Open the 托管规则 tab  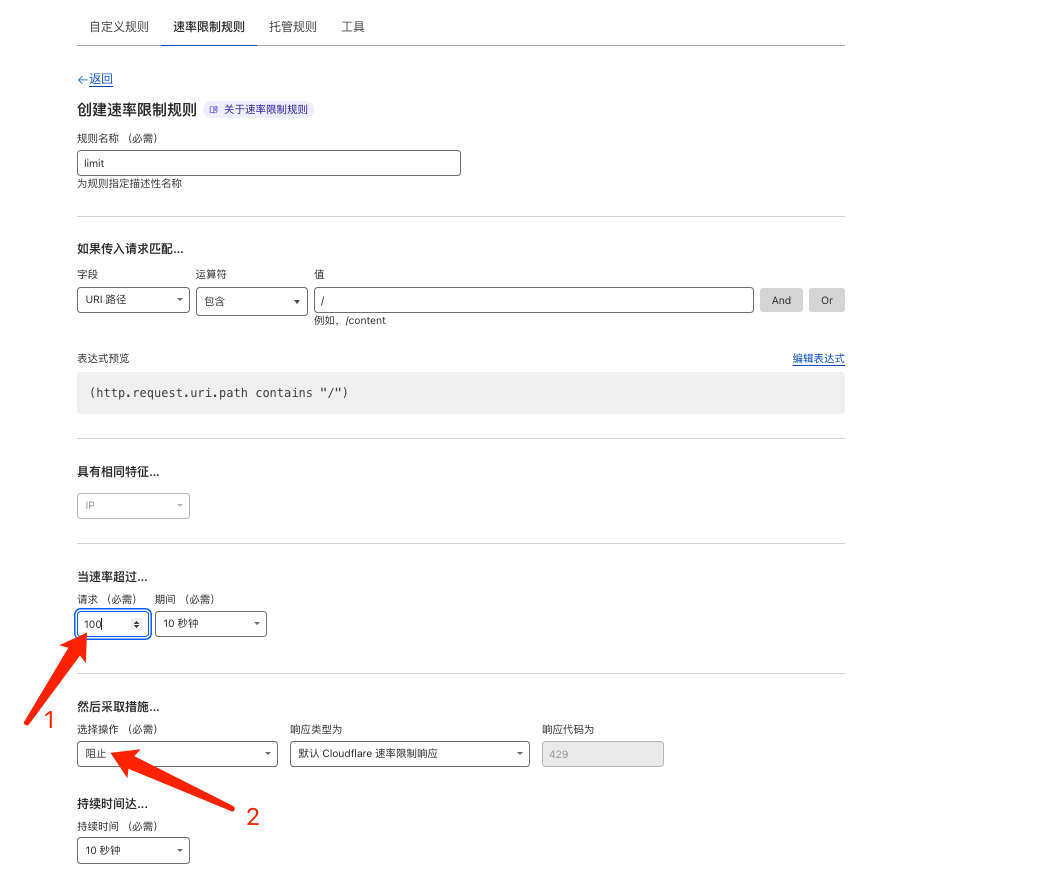293,27
